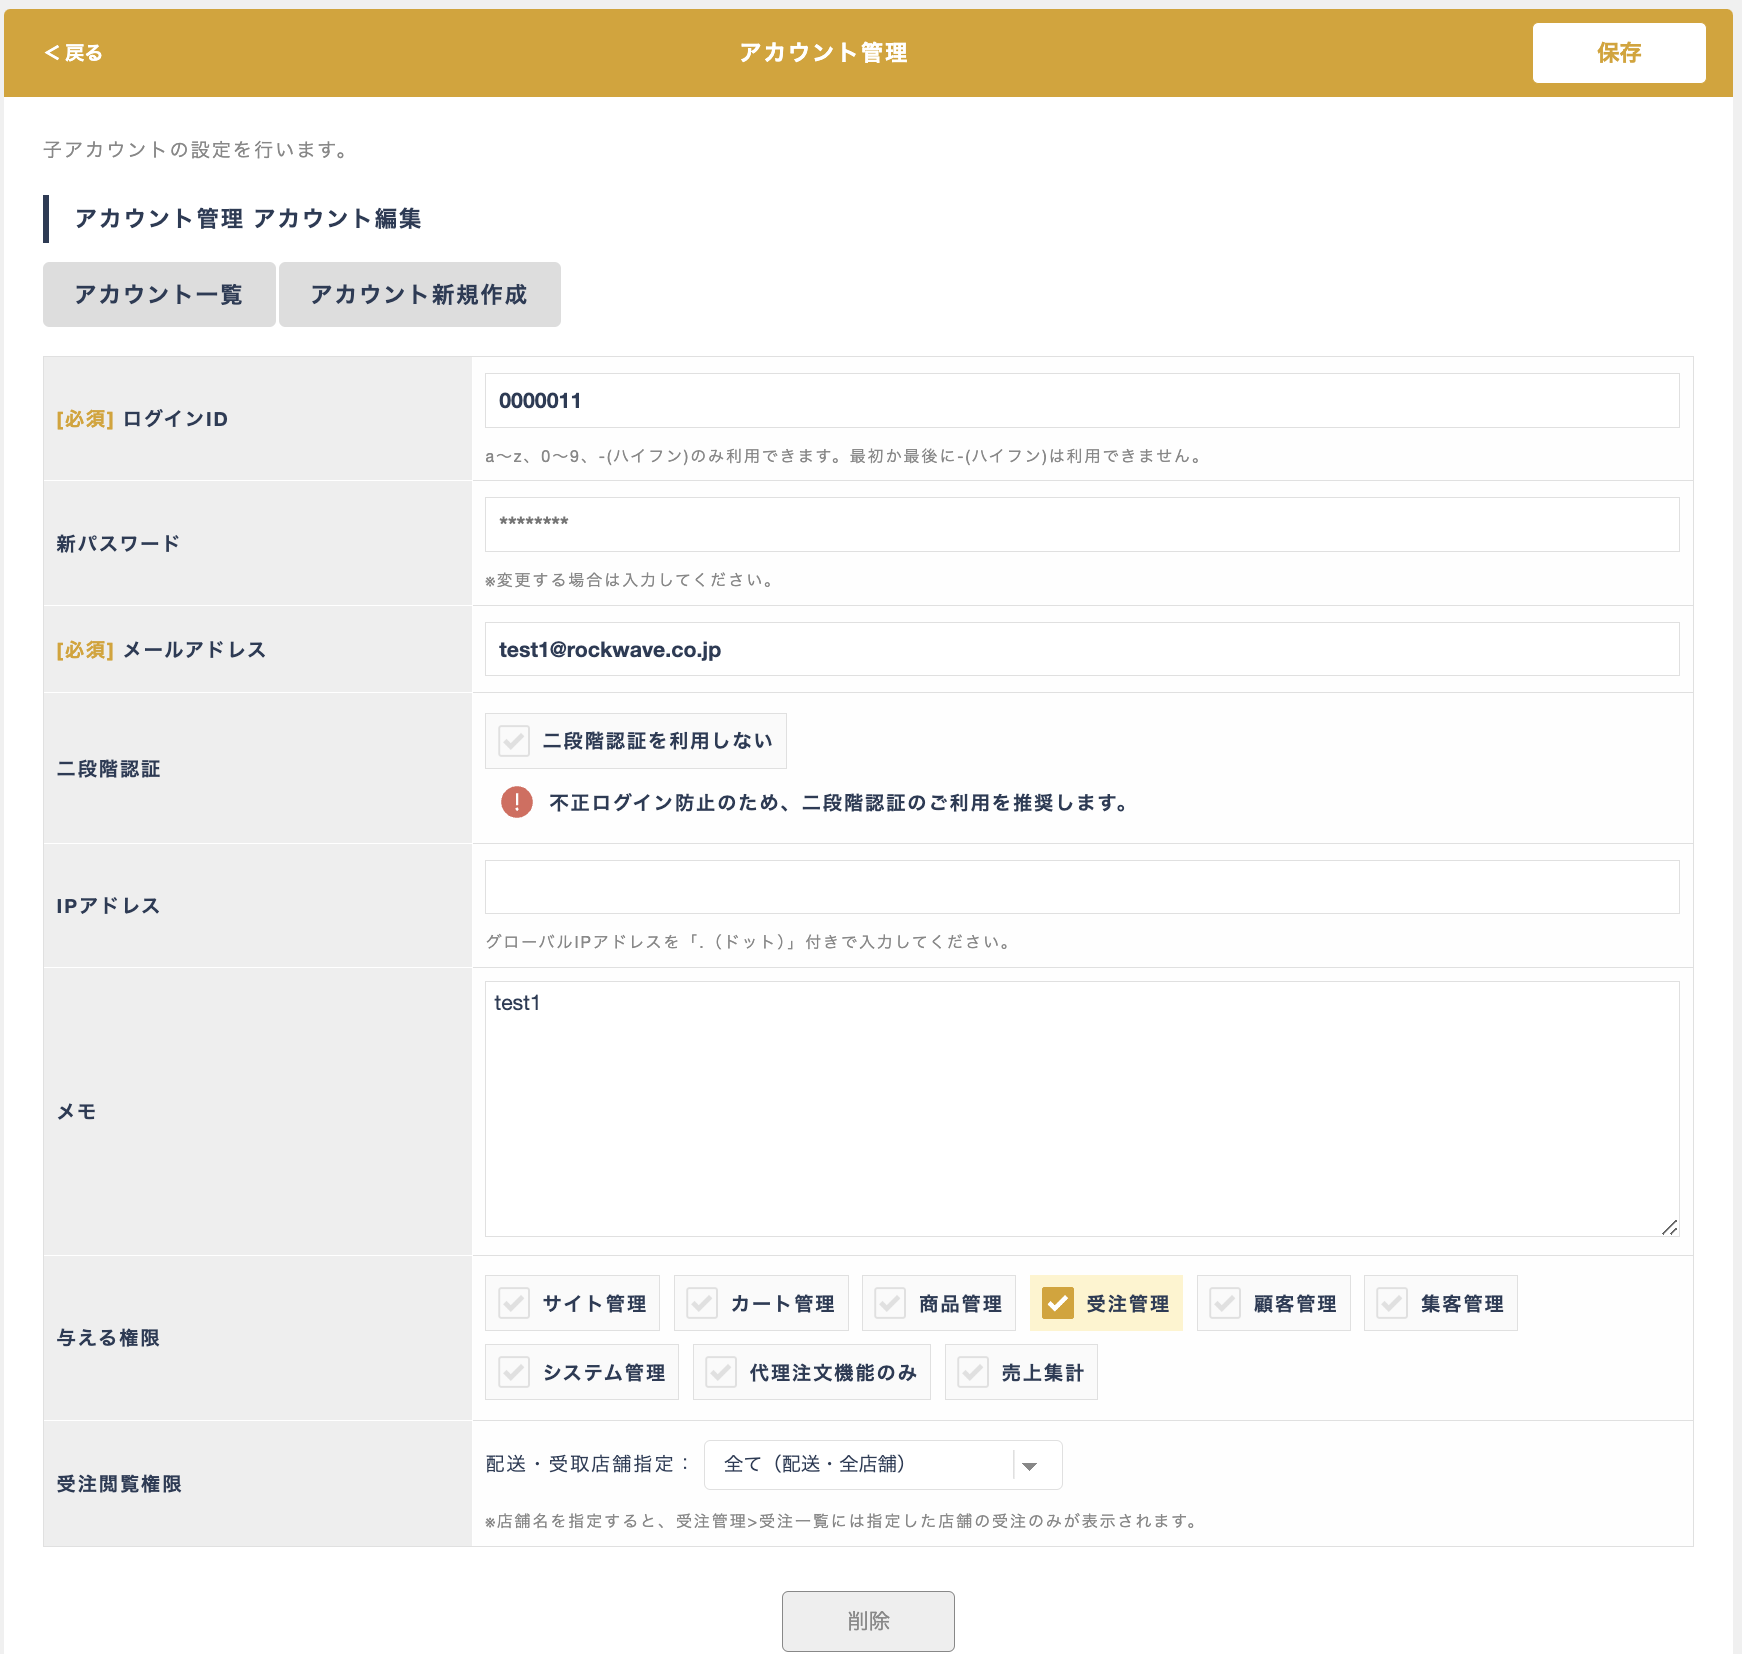Enable the 二段階認証を利用しない checkbox

coord(514,741)
